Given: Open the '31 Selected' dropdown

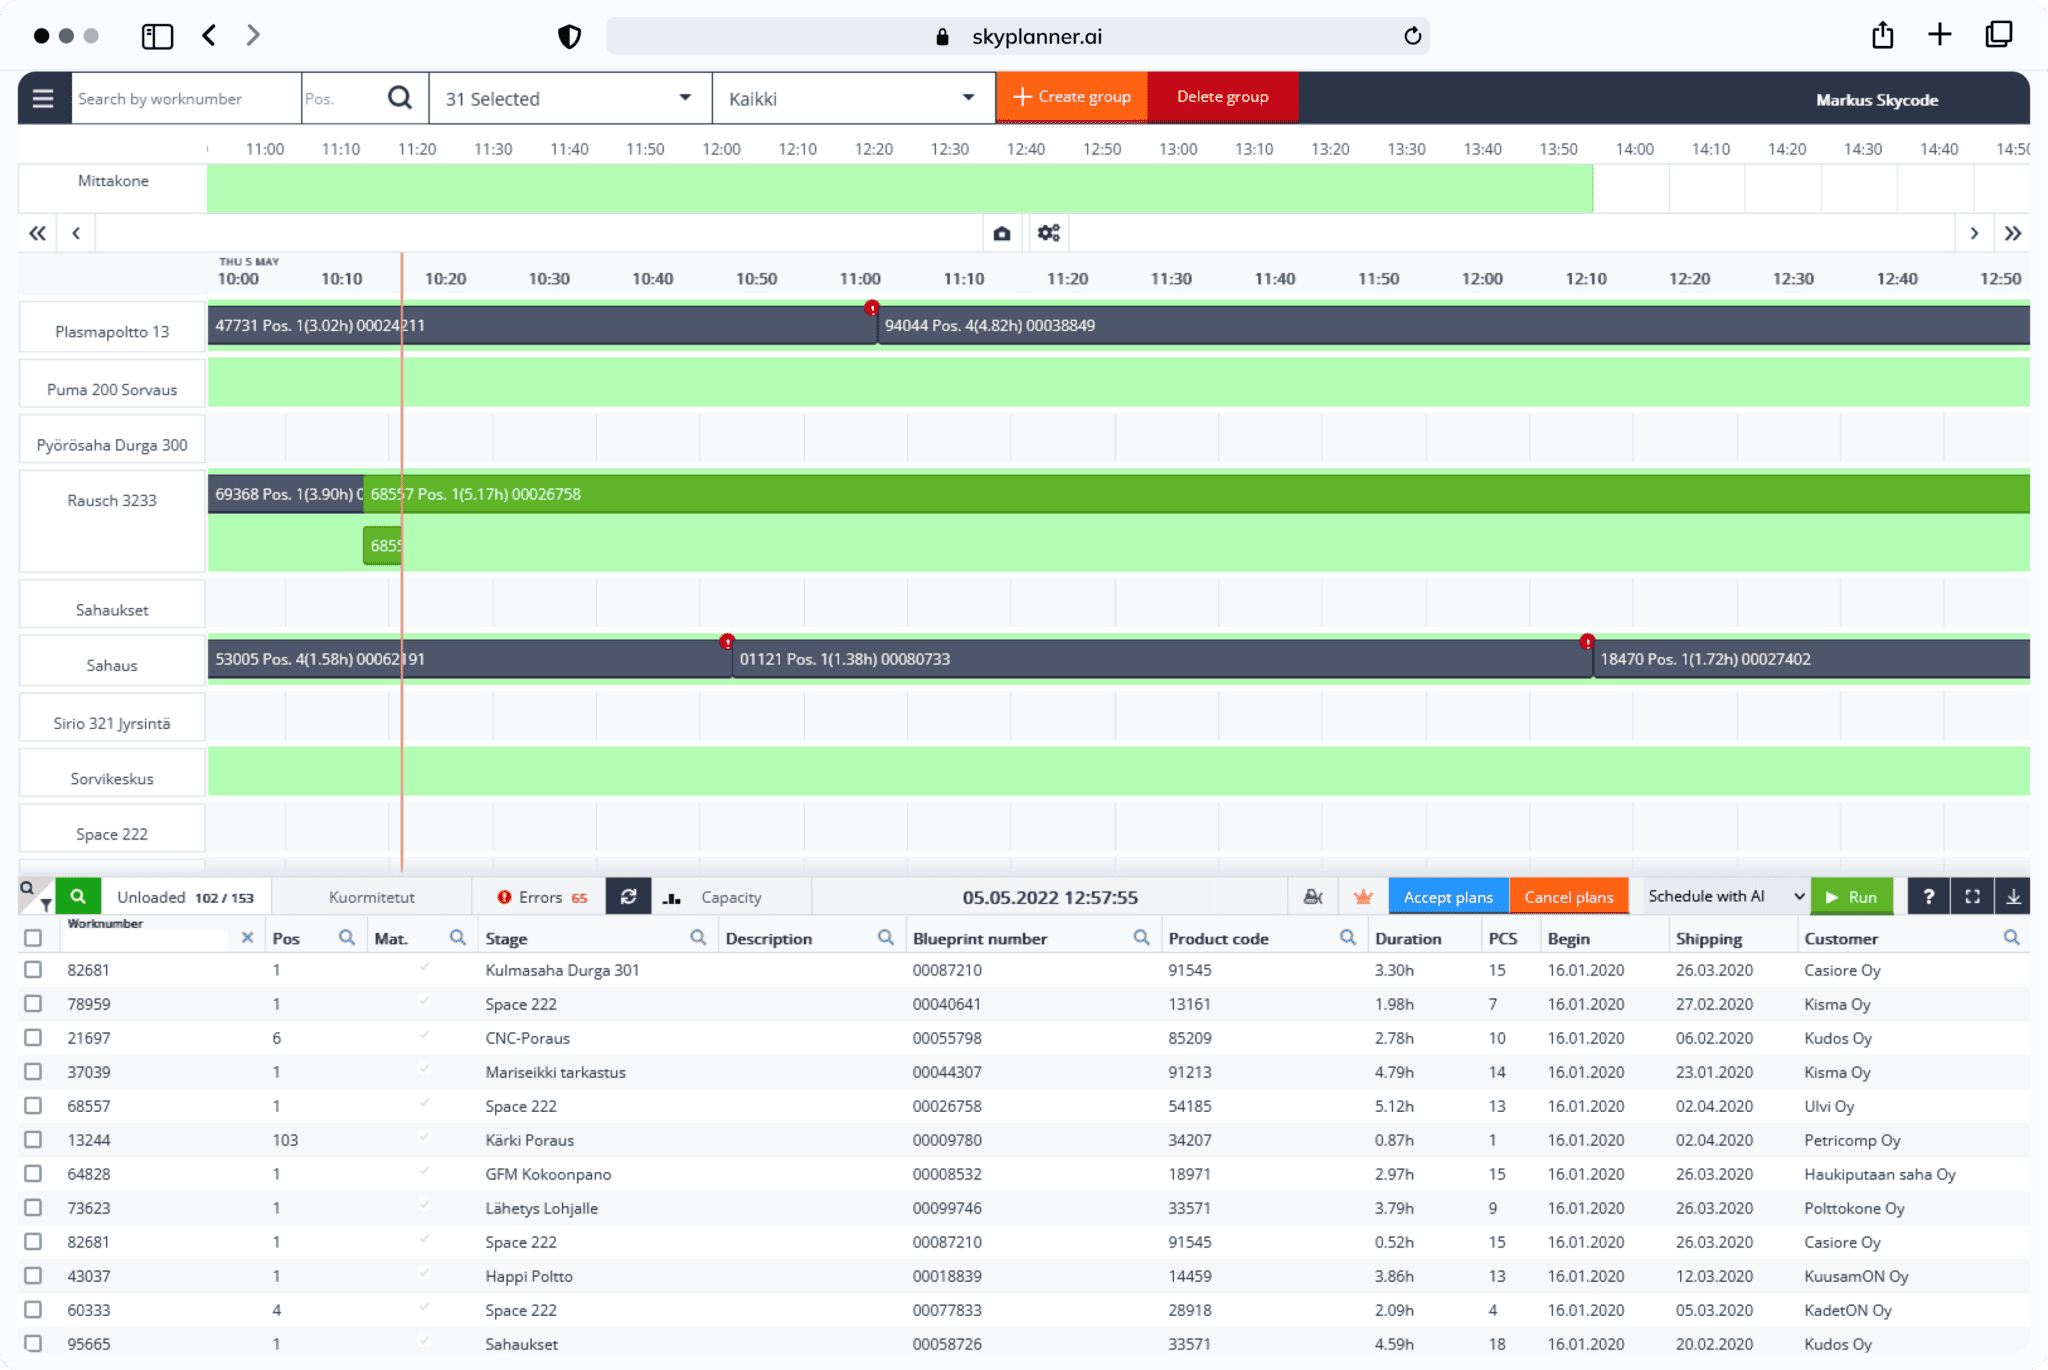Looking at the screenshot, I should (x=568, y=97).
